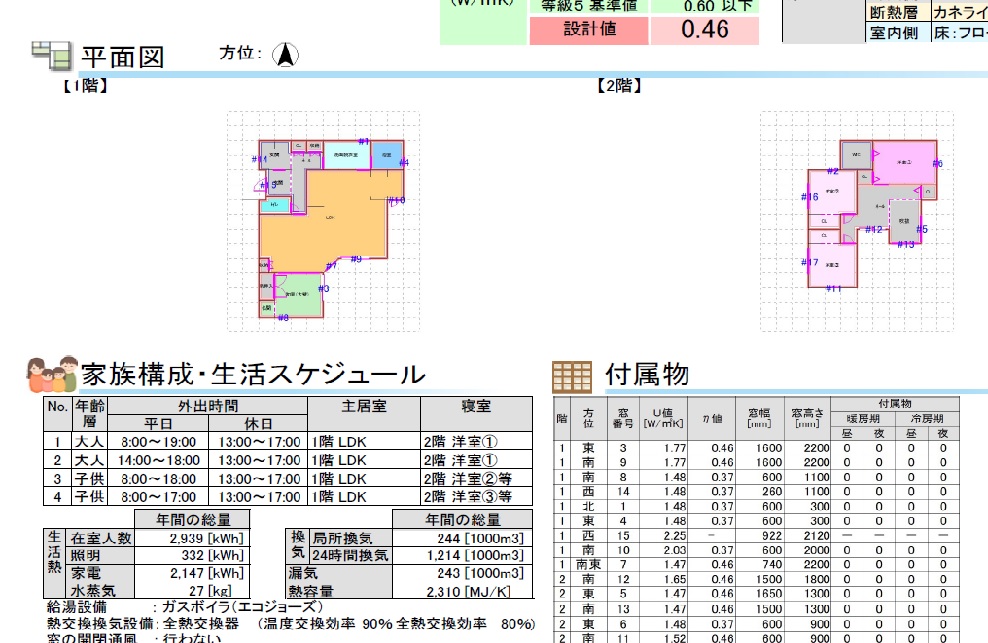Open the 1階 floor plan drawing
Viewport: 988px width, 643px height.
(x=323, y=221)
